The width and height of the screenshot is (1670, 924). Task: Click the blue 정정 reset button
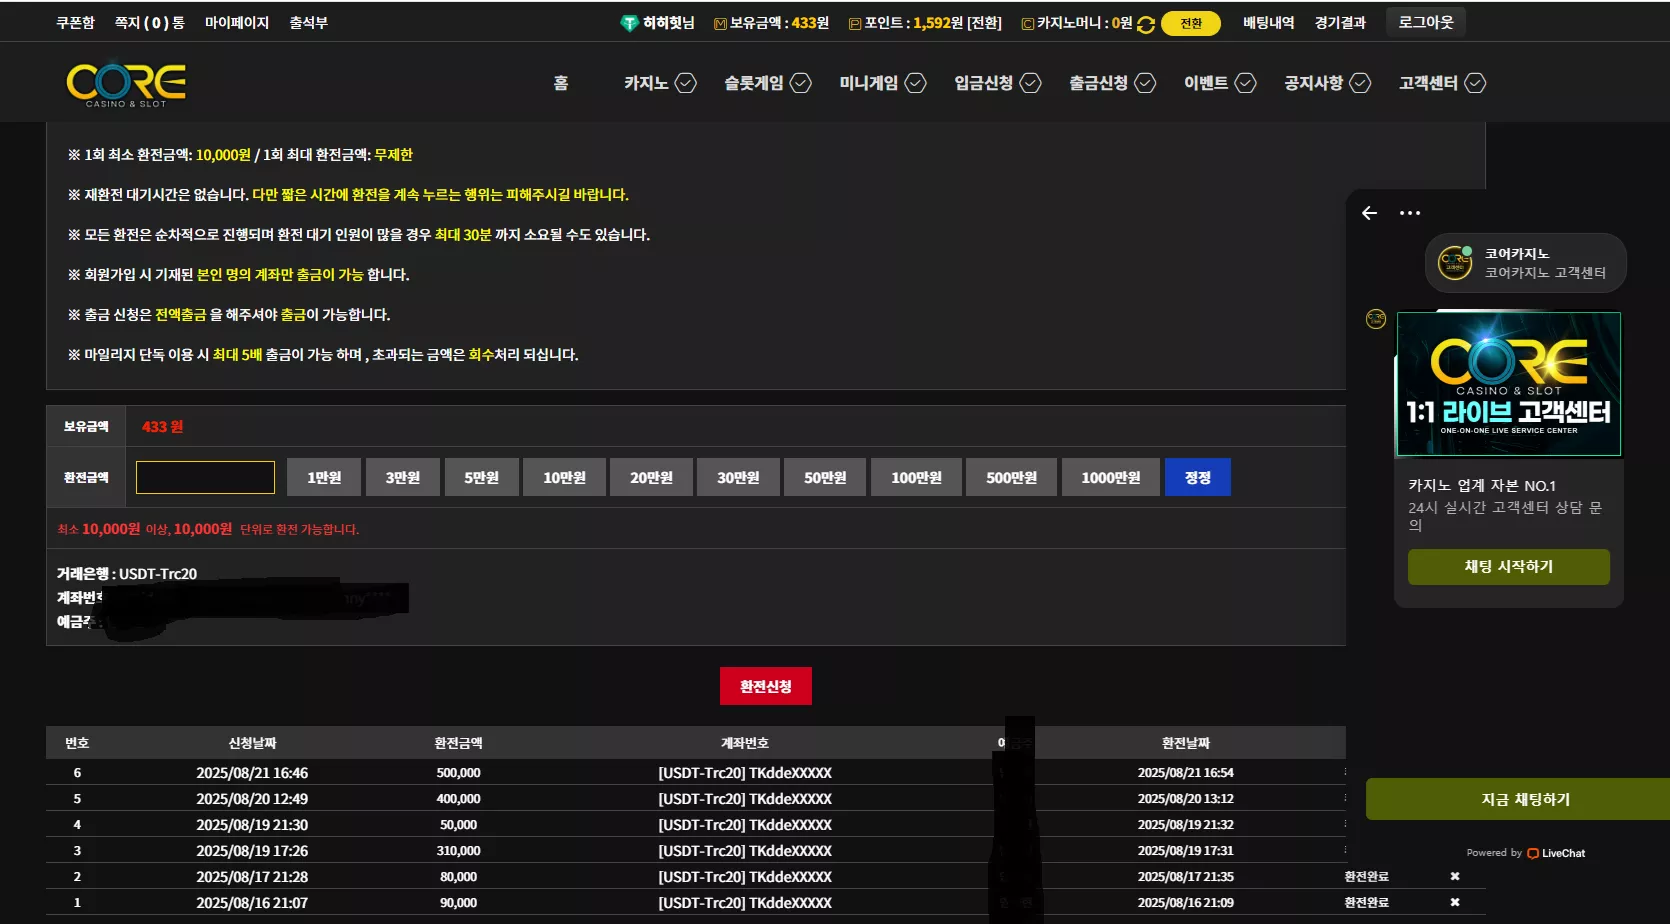[x=1198, y=477]
